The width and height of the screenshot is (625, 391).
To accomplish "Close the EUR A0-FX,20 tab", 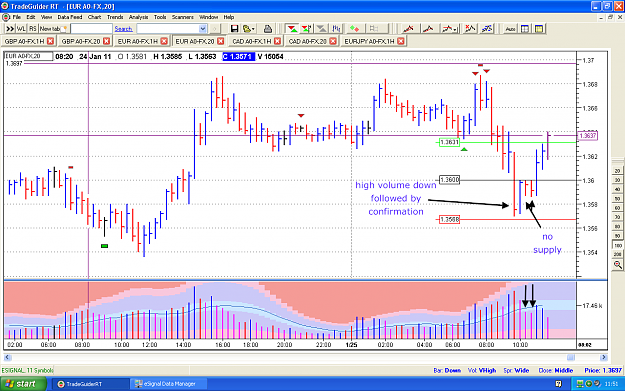I will 220,41.
